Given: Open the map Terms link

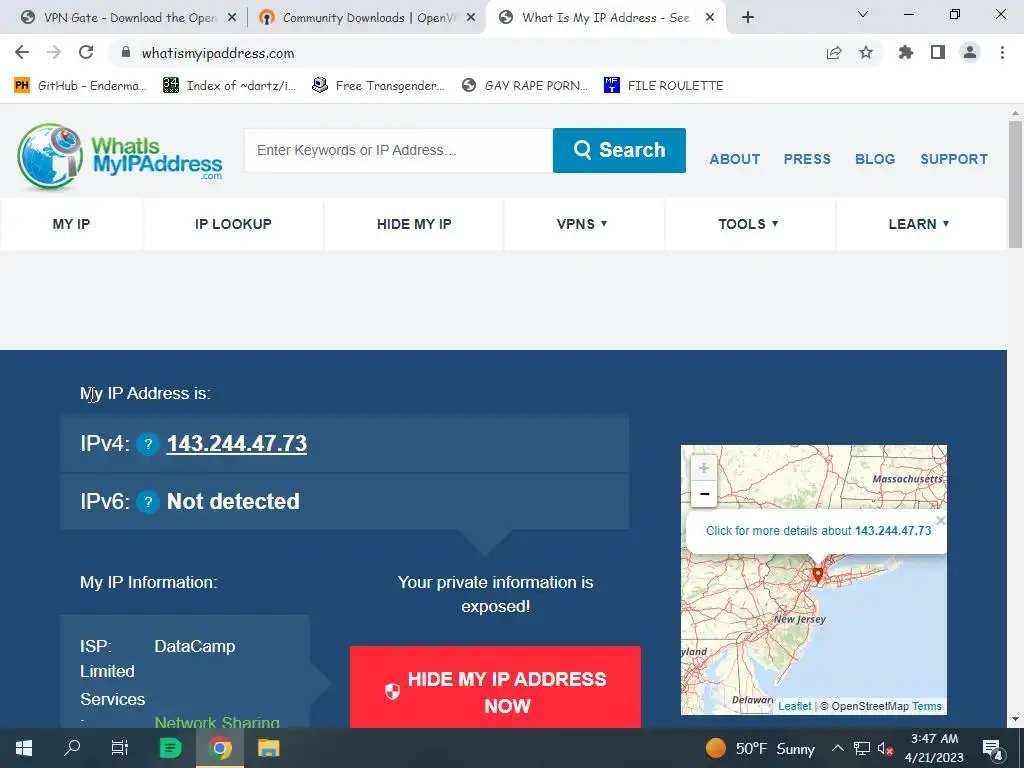Looking at the screenshot, I should [927, 706].
